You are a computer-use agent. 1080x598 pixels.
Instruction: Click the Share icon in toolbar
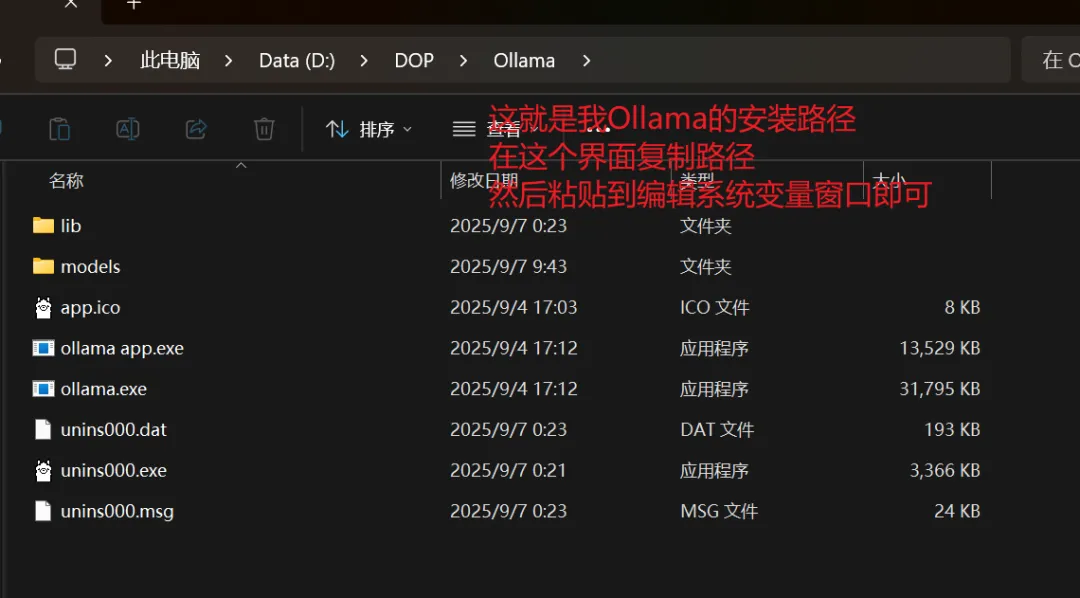pos(196,129)
